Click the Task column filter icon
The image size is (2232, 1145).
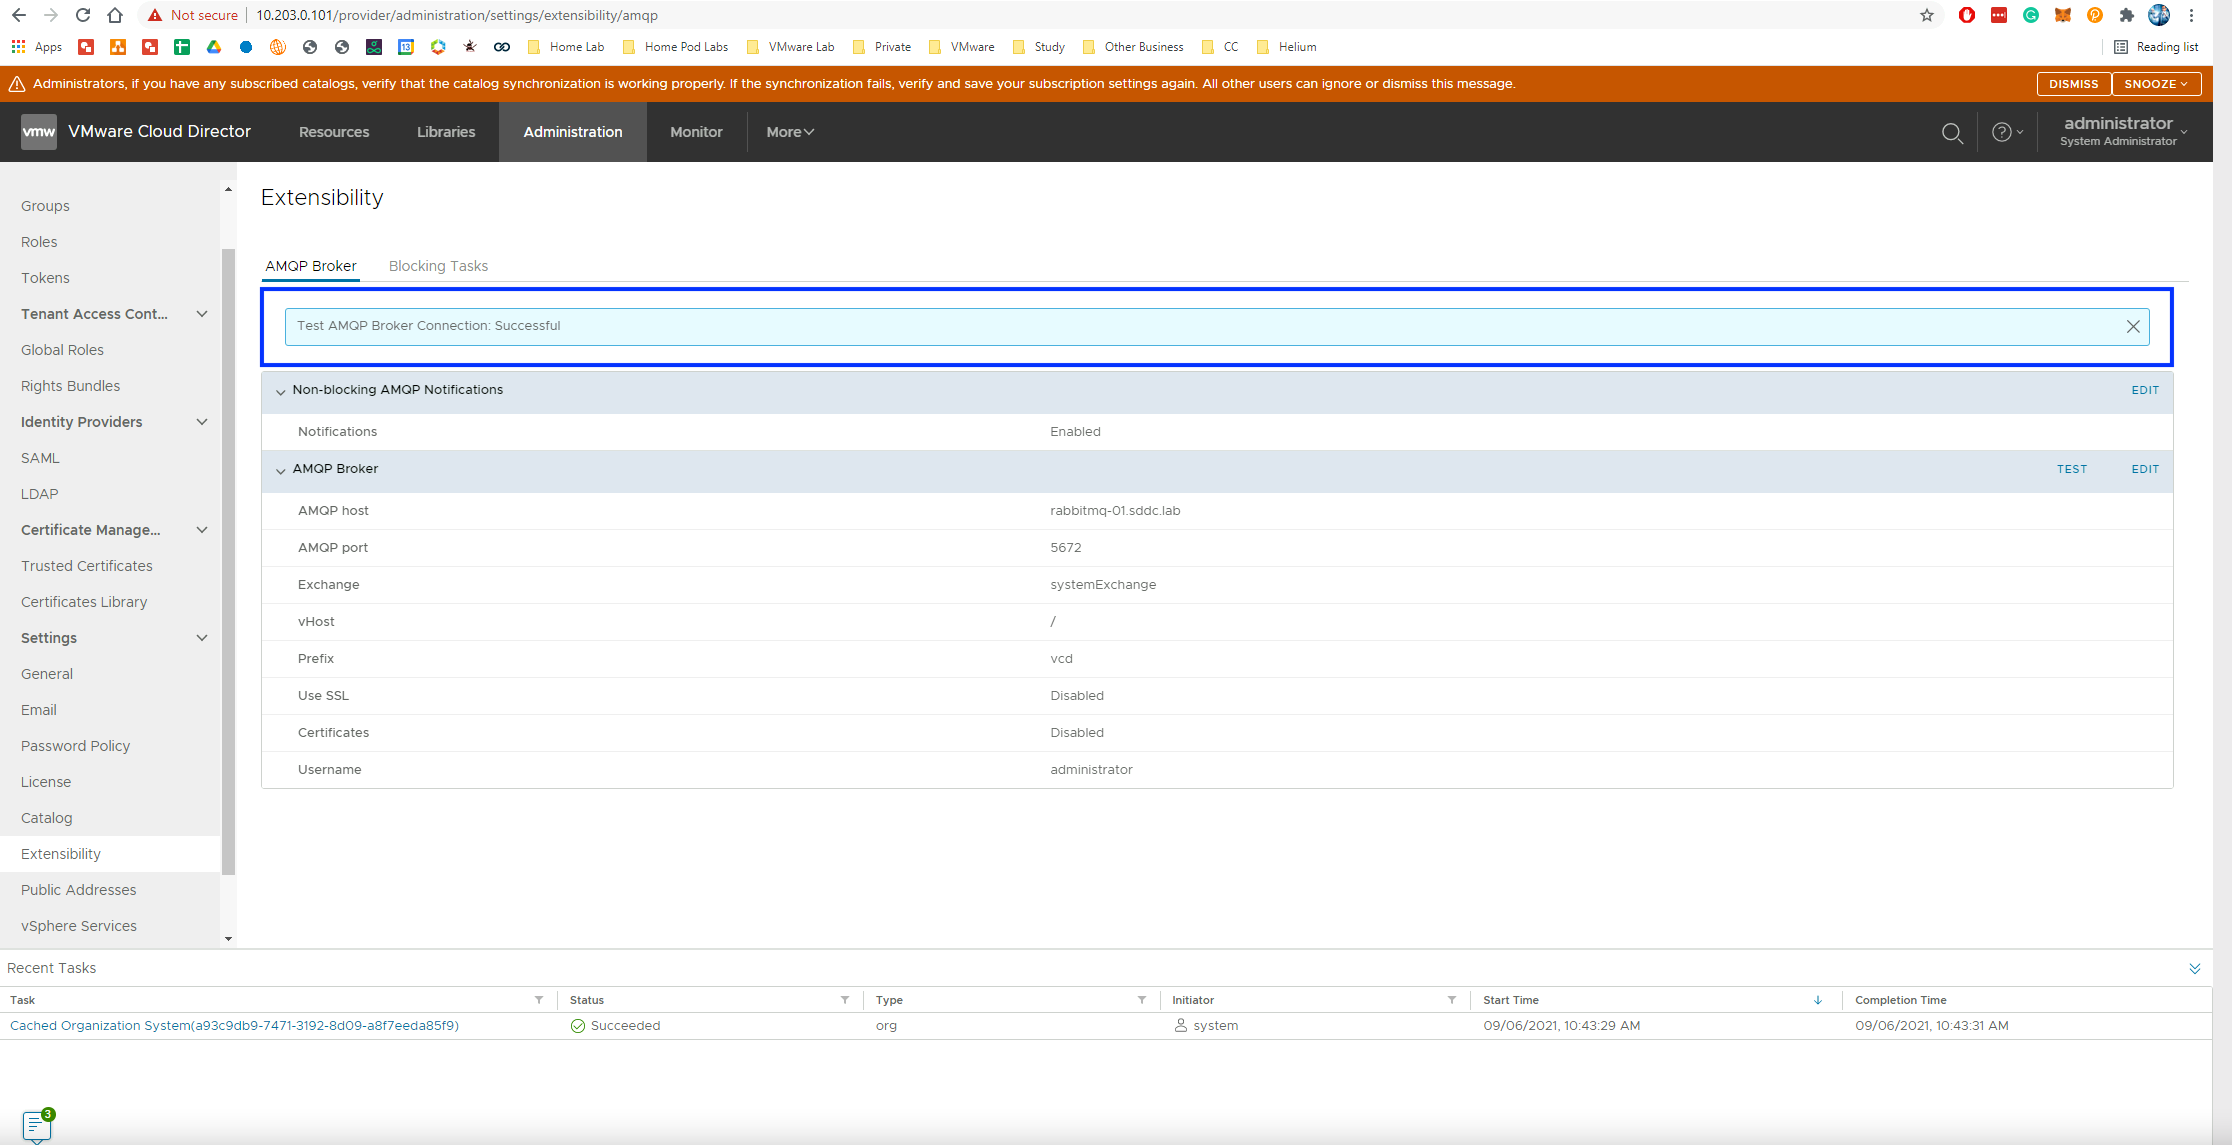(539, 1000)
